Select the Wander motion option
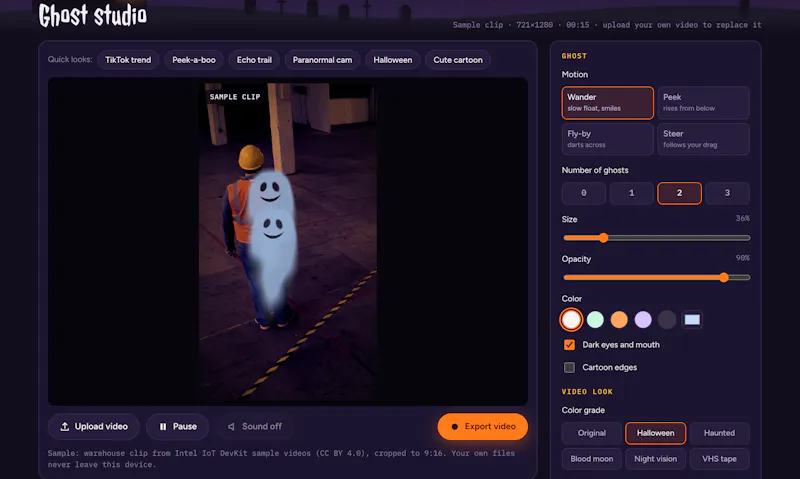Screen dimensions: 800x479 click(x=608, y=103)
